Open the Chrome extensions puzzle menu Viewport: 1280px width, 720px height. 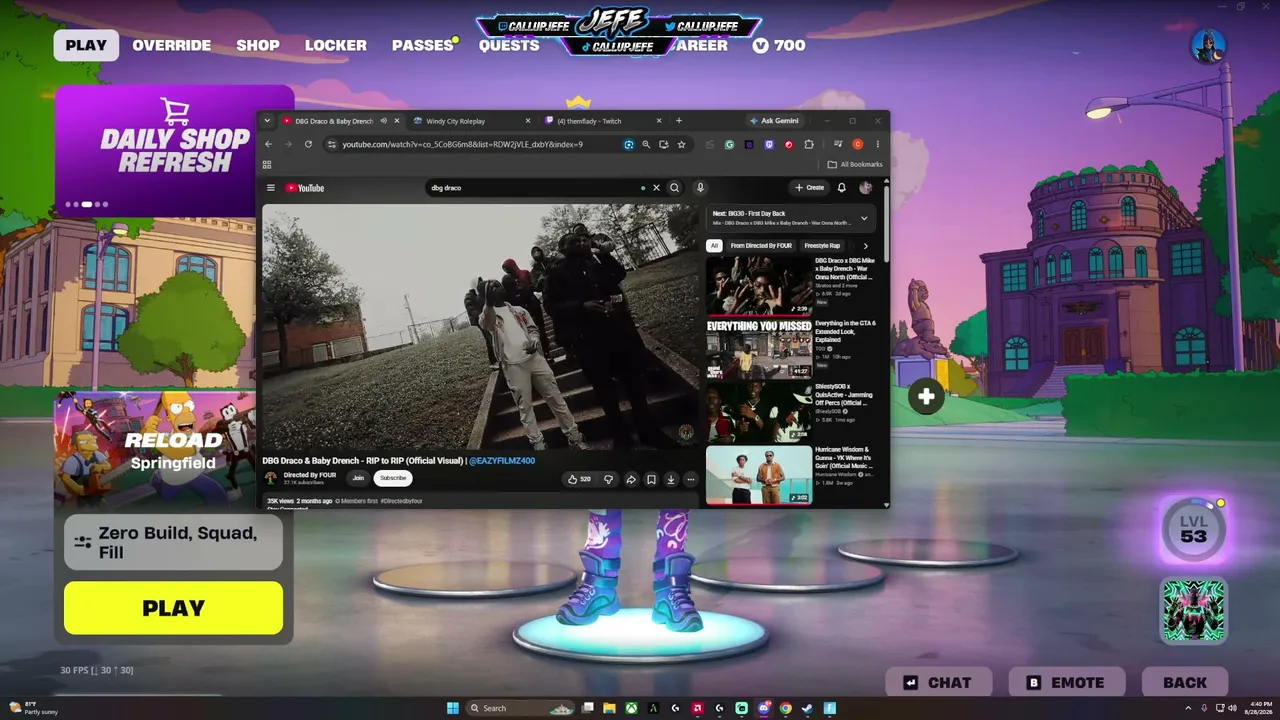point(808,144)
